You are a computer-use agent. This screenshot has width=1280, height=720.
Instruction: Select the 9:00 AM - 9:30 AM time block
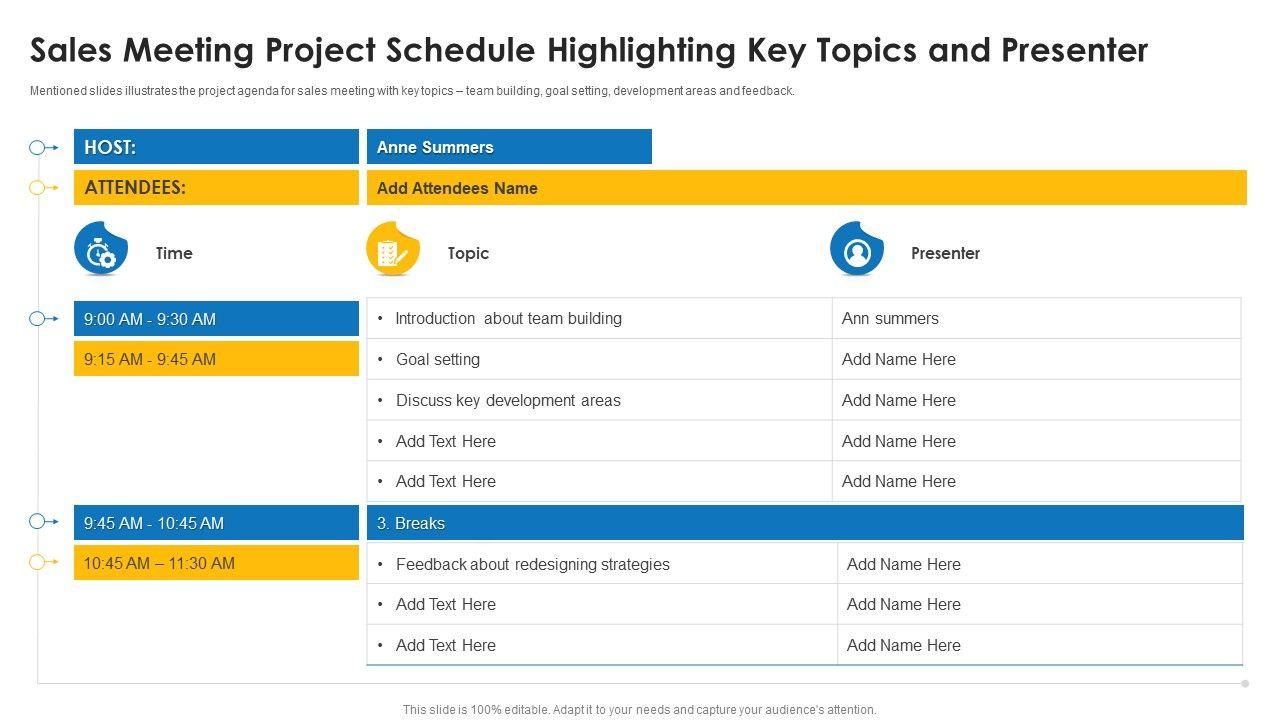click(x=216, y=319)
